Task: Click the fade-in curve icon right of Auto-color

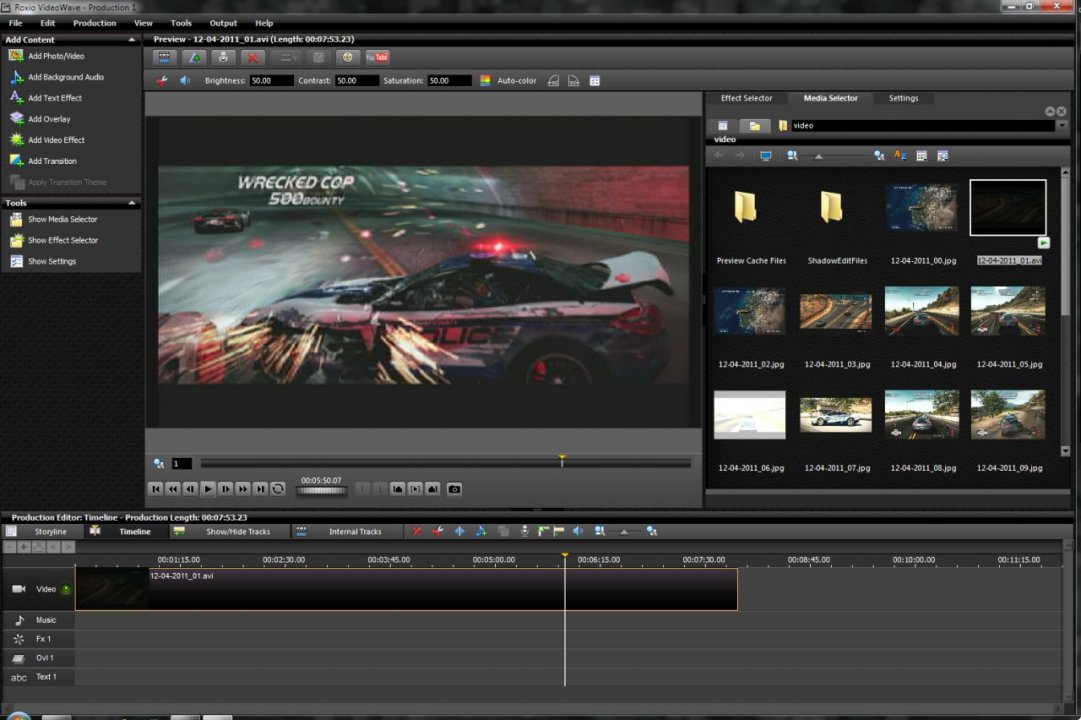Action: (x=553, y=81)
